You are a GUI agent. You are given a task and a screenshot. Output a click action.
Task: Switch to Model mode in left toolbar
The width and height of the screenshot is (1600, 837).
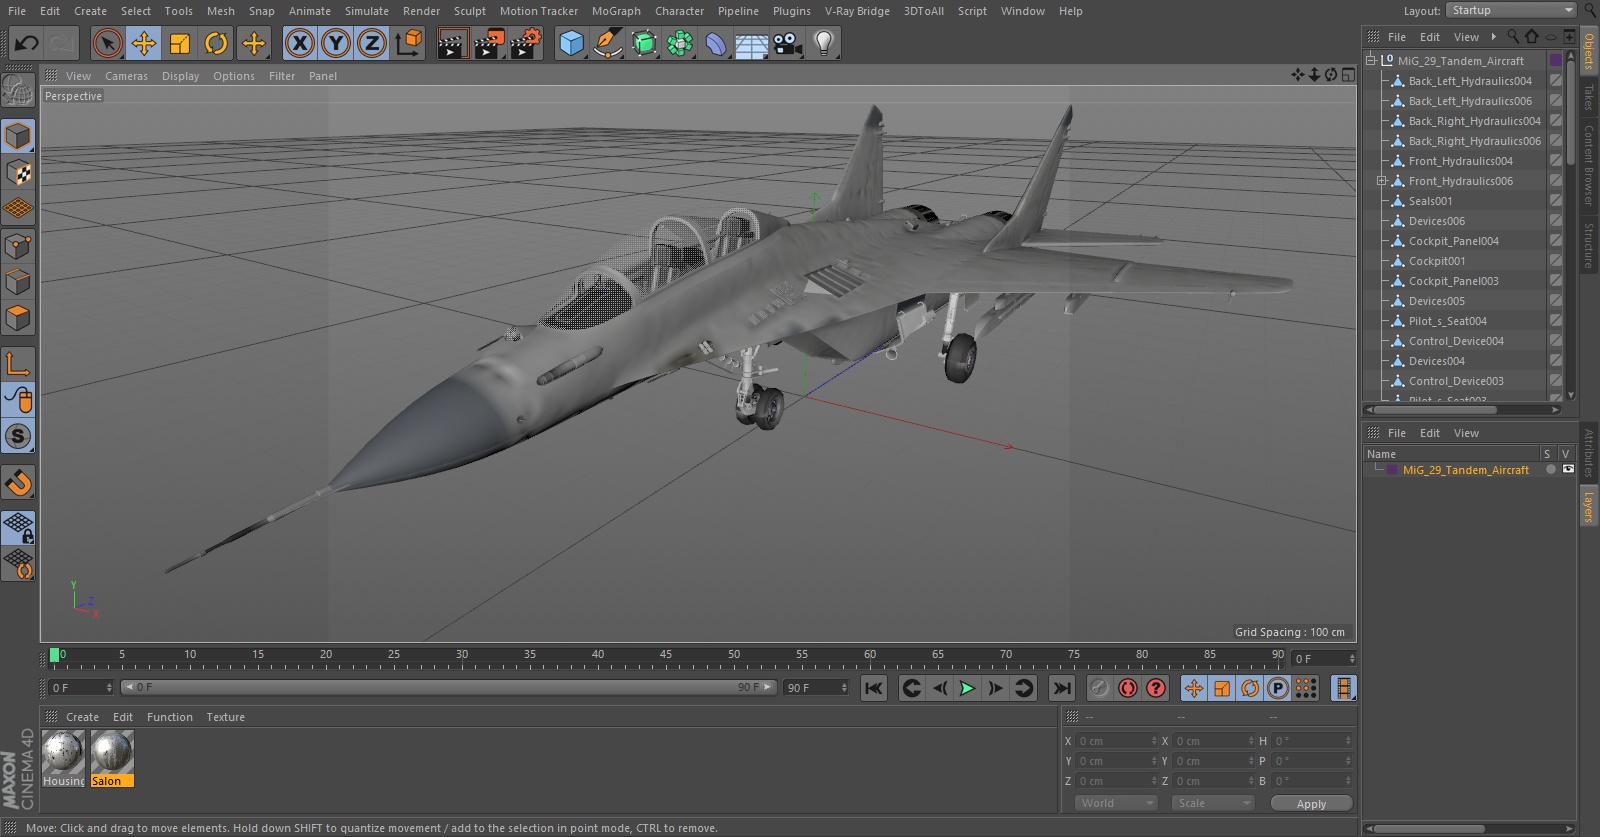click(18, 136)
